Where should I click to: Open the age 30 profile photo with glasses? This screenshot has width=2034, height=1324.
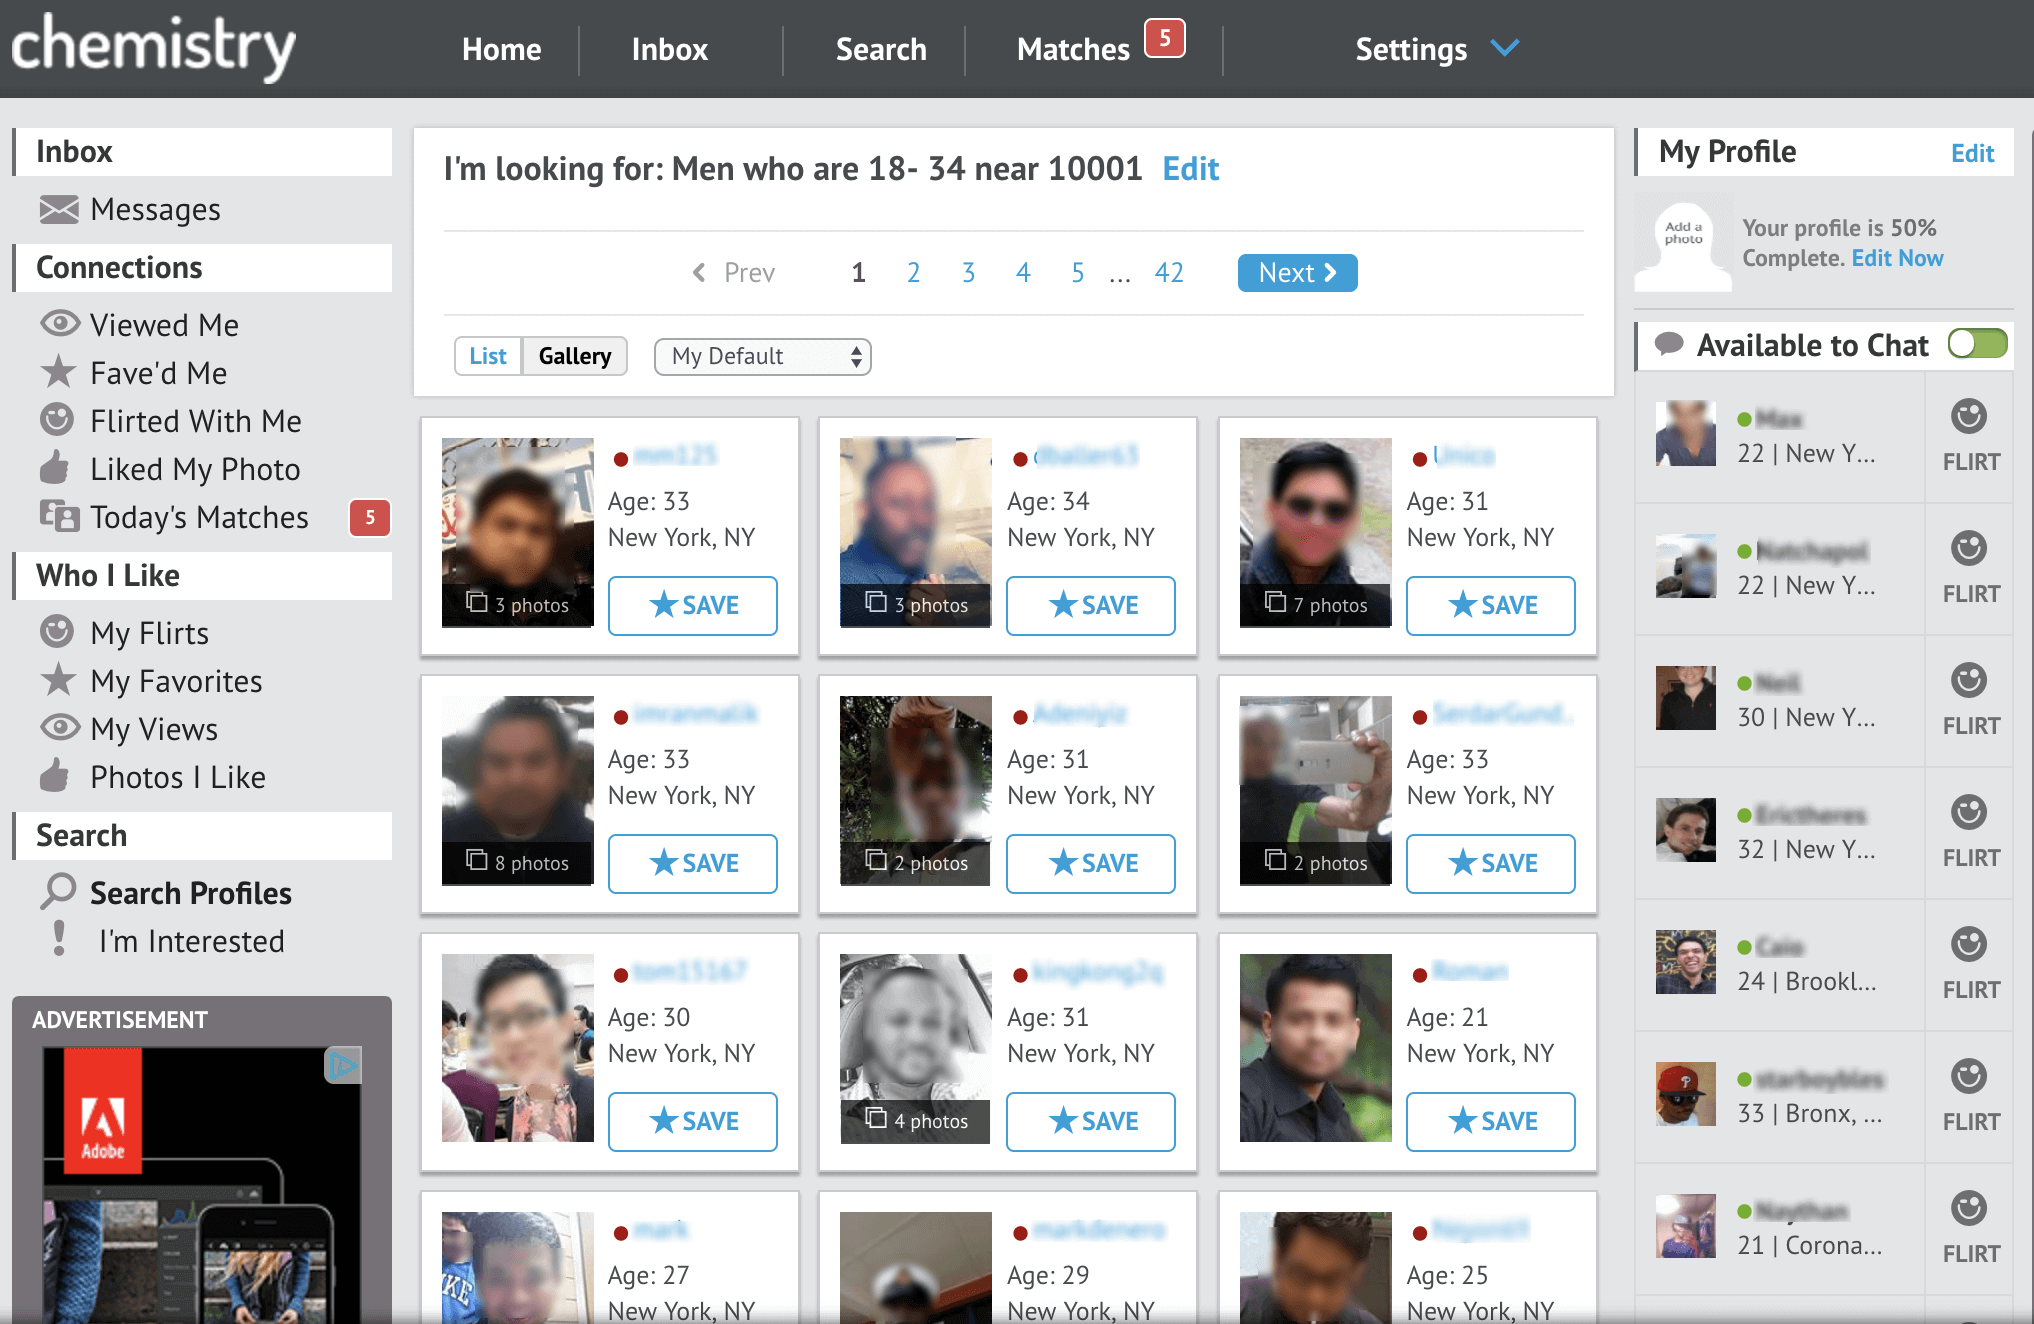[x=517, y=1047]
